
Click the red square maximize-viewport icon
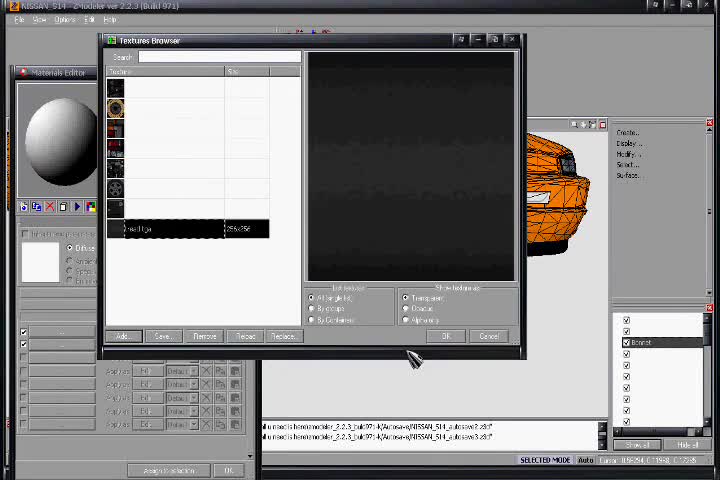pyautogui.click(x=602, y=124)
